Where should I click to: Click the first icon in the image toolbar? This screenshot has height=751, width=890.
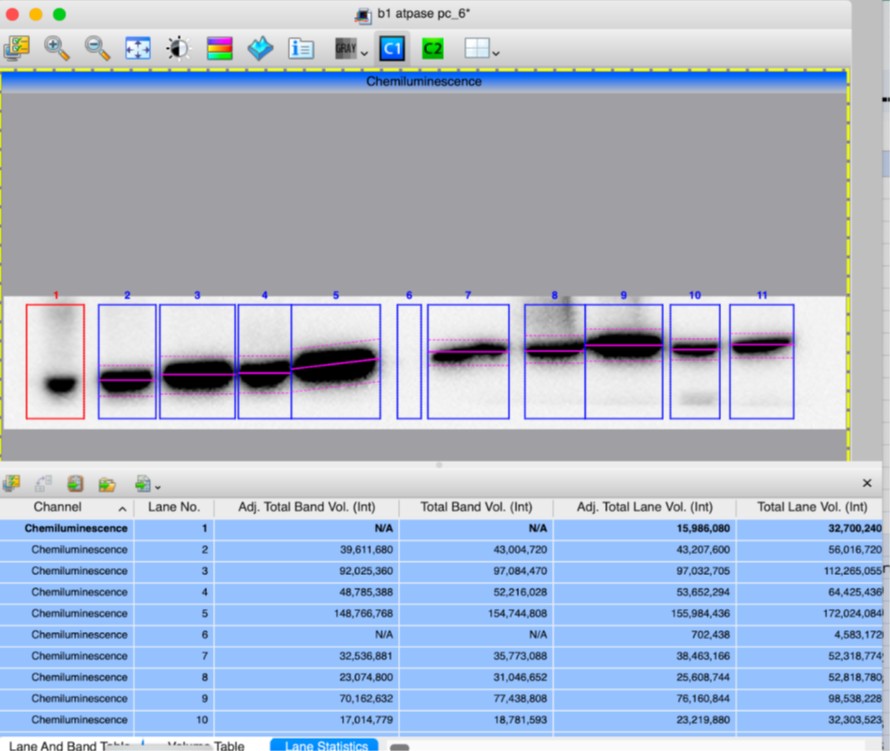(17, 47)
